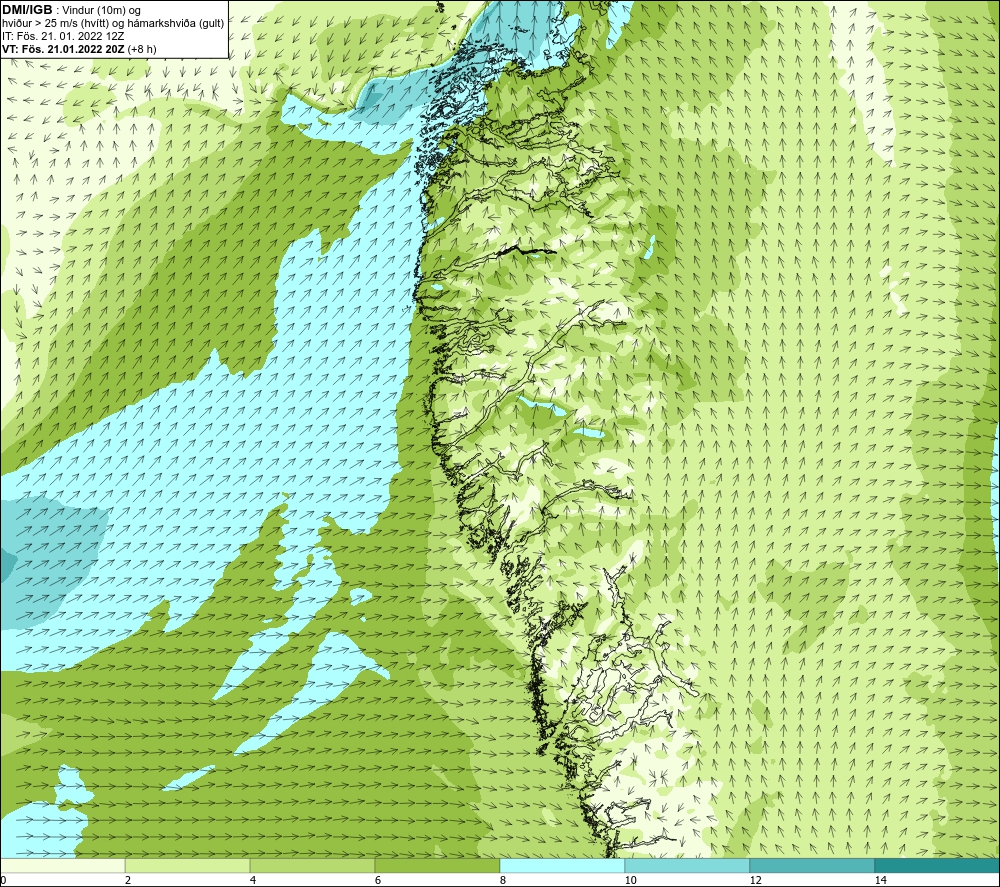The height and width of the screenshot is (887, 1000).
Task: Click the teal swatch between 12 and 14
Action: (812, 865)
